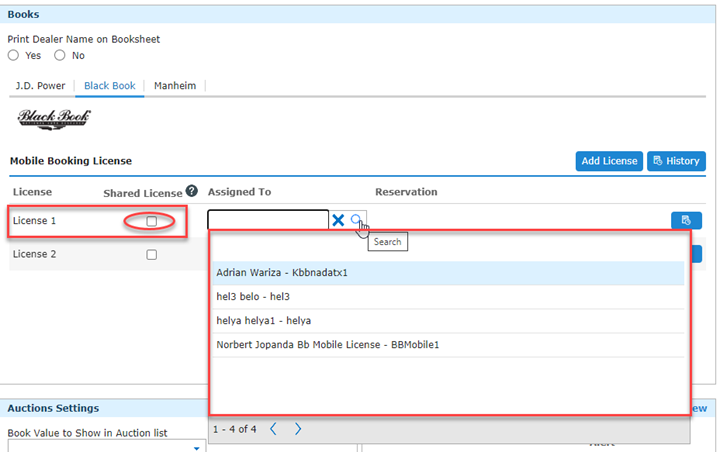This screenshot has height=452, width=720.
Task: Select Norbert Jopanda Bb Mobile License entry
Action: click(448, 345)
